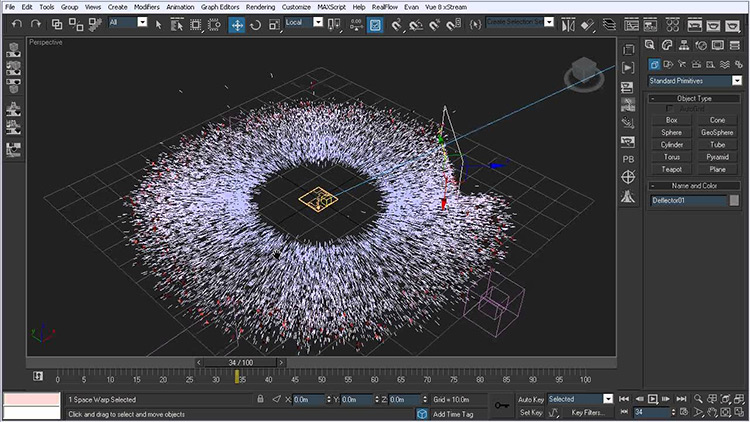Viewport: 750px width, 422px height.
Task: Click the Set Key button
Action: [530, 412]
